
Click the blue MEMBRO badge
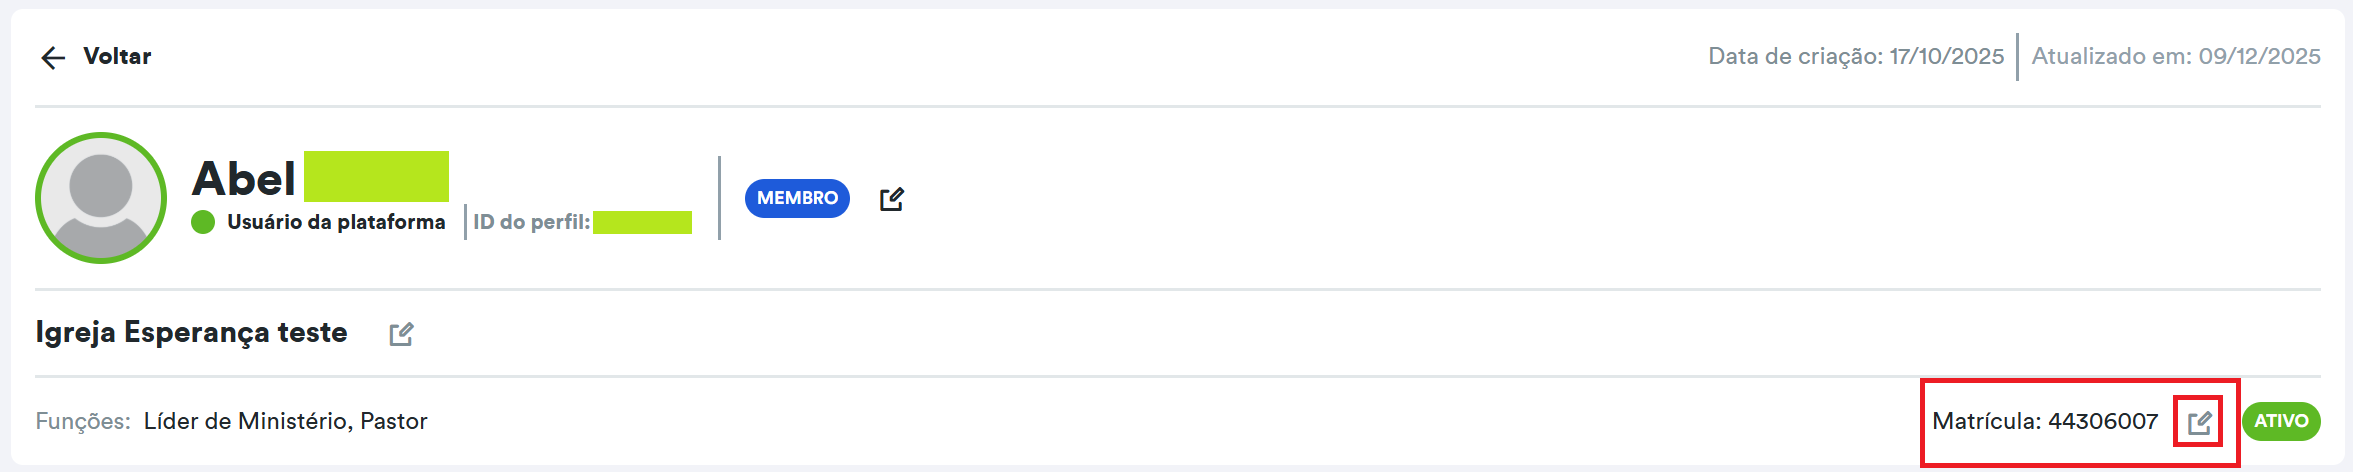(x=797, y=198)
